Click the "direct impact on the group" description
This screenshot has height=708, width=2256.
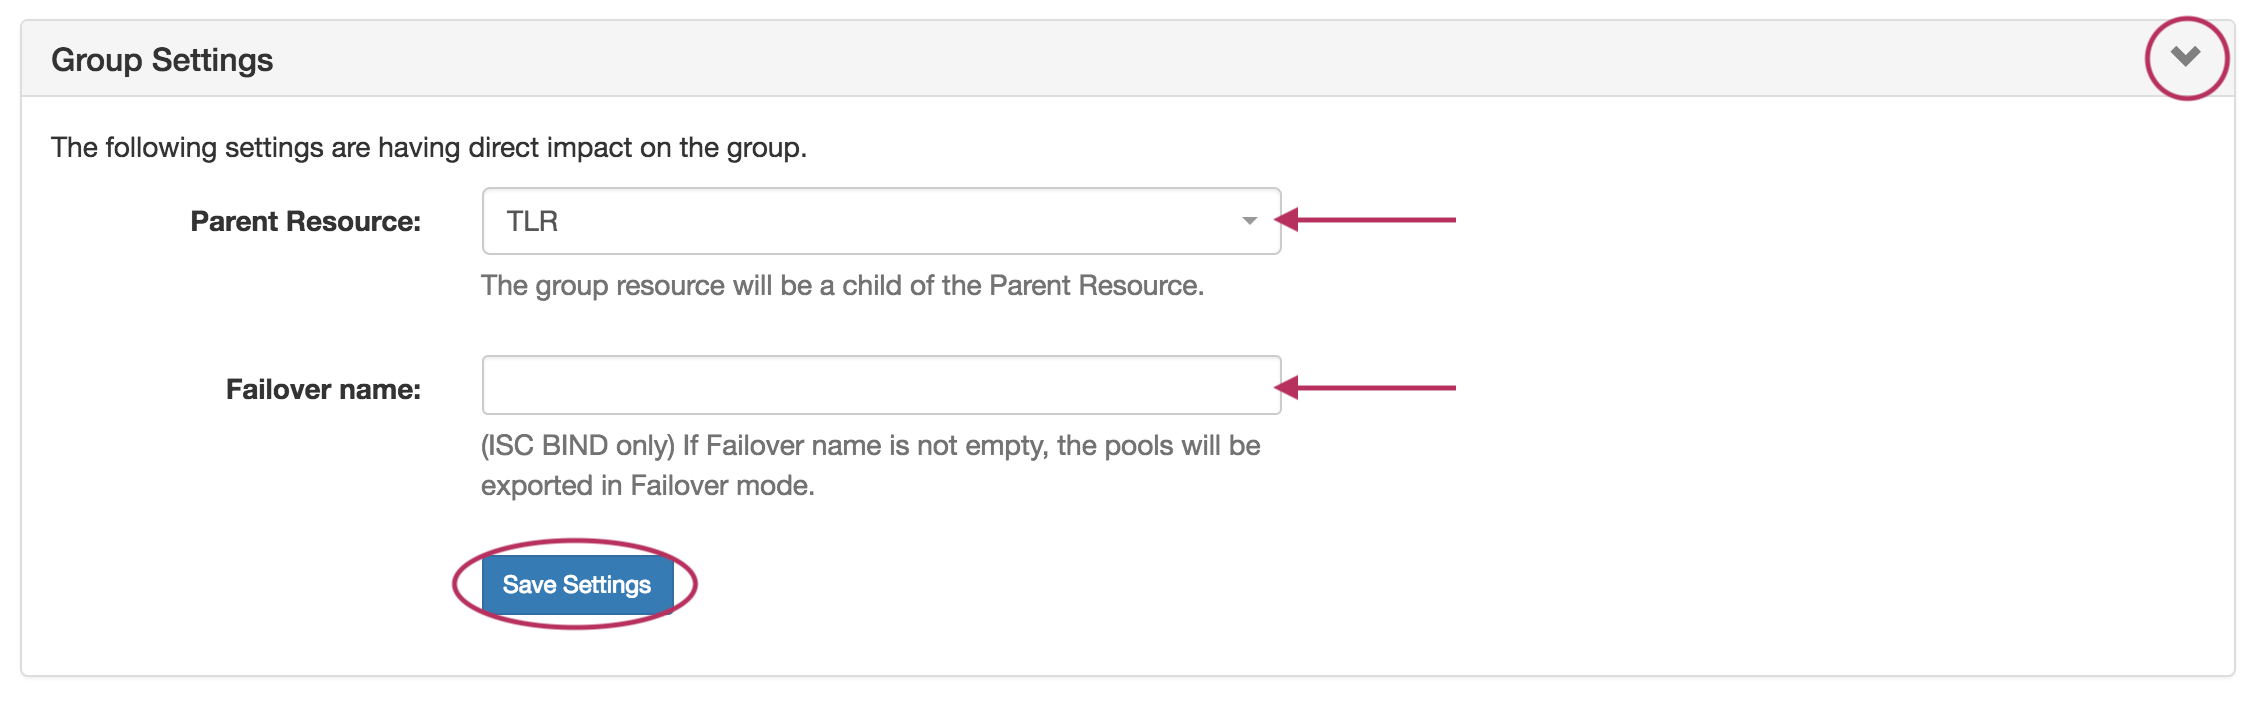click(428, 148)
